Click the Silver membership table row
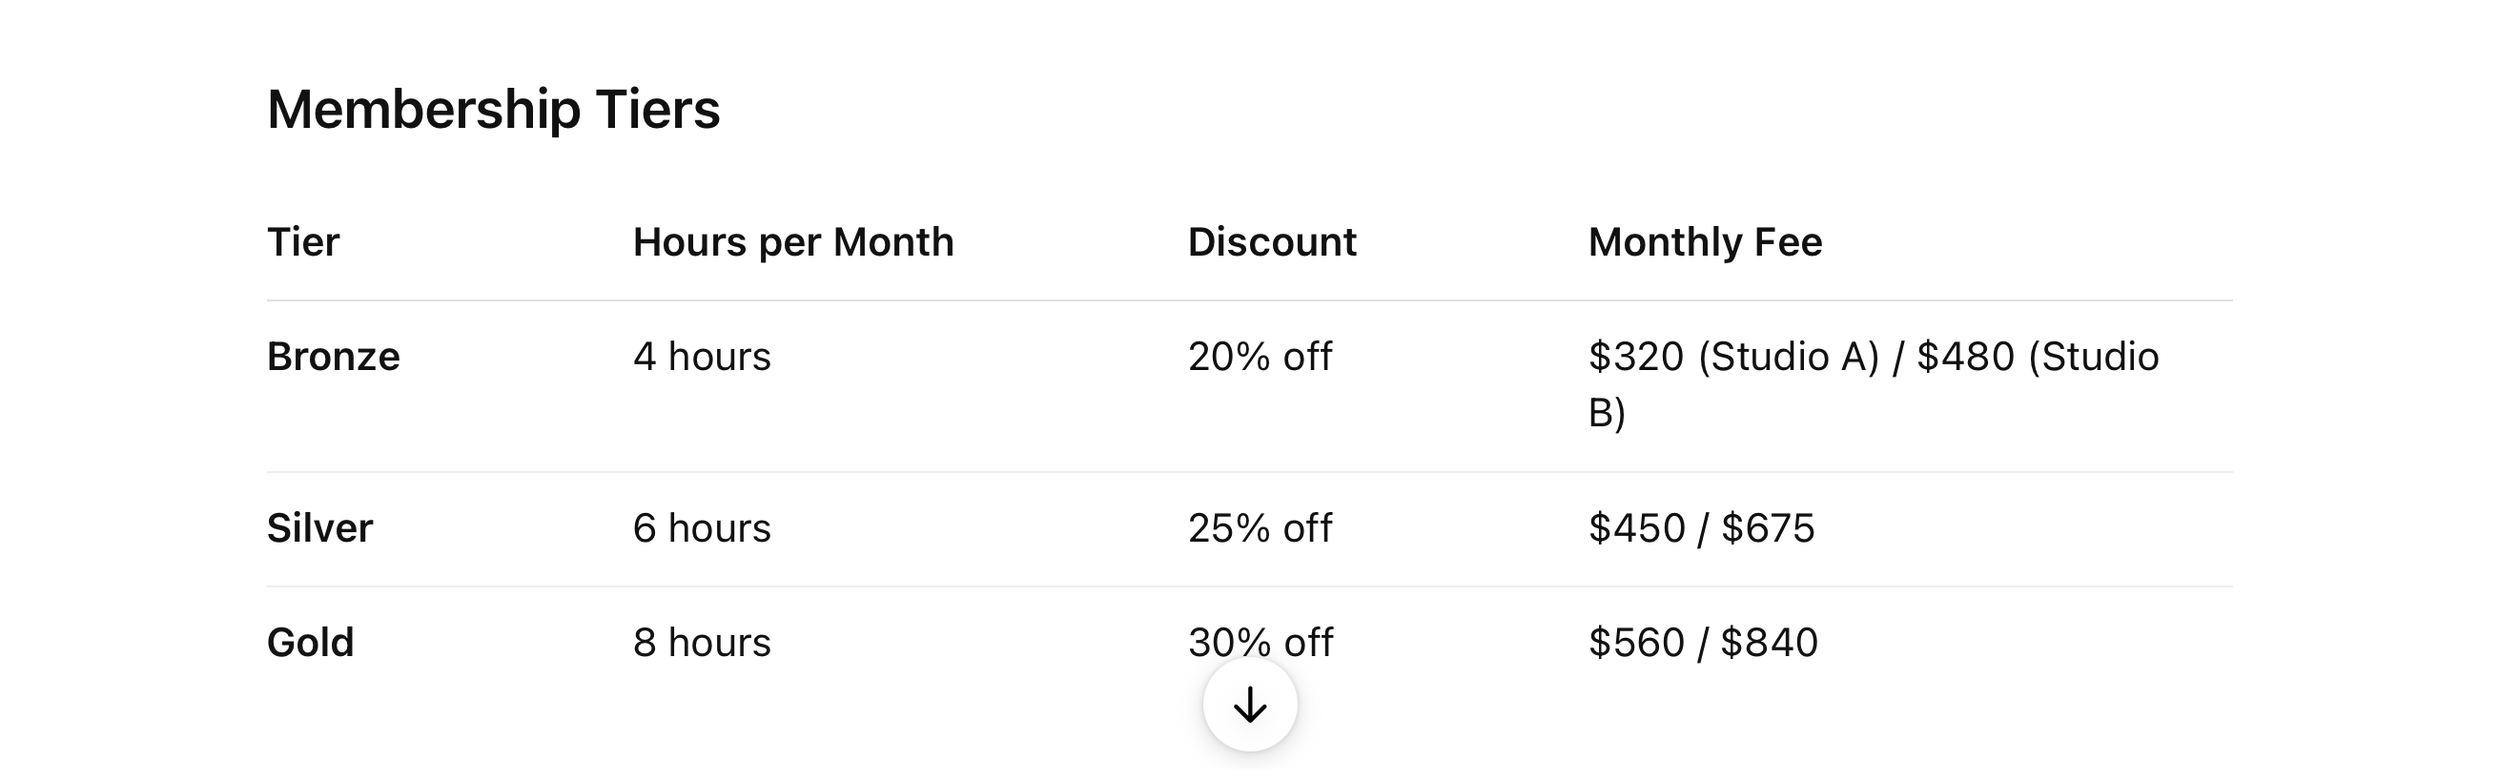 (x=1250, y=529)
